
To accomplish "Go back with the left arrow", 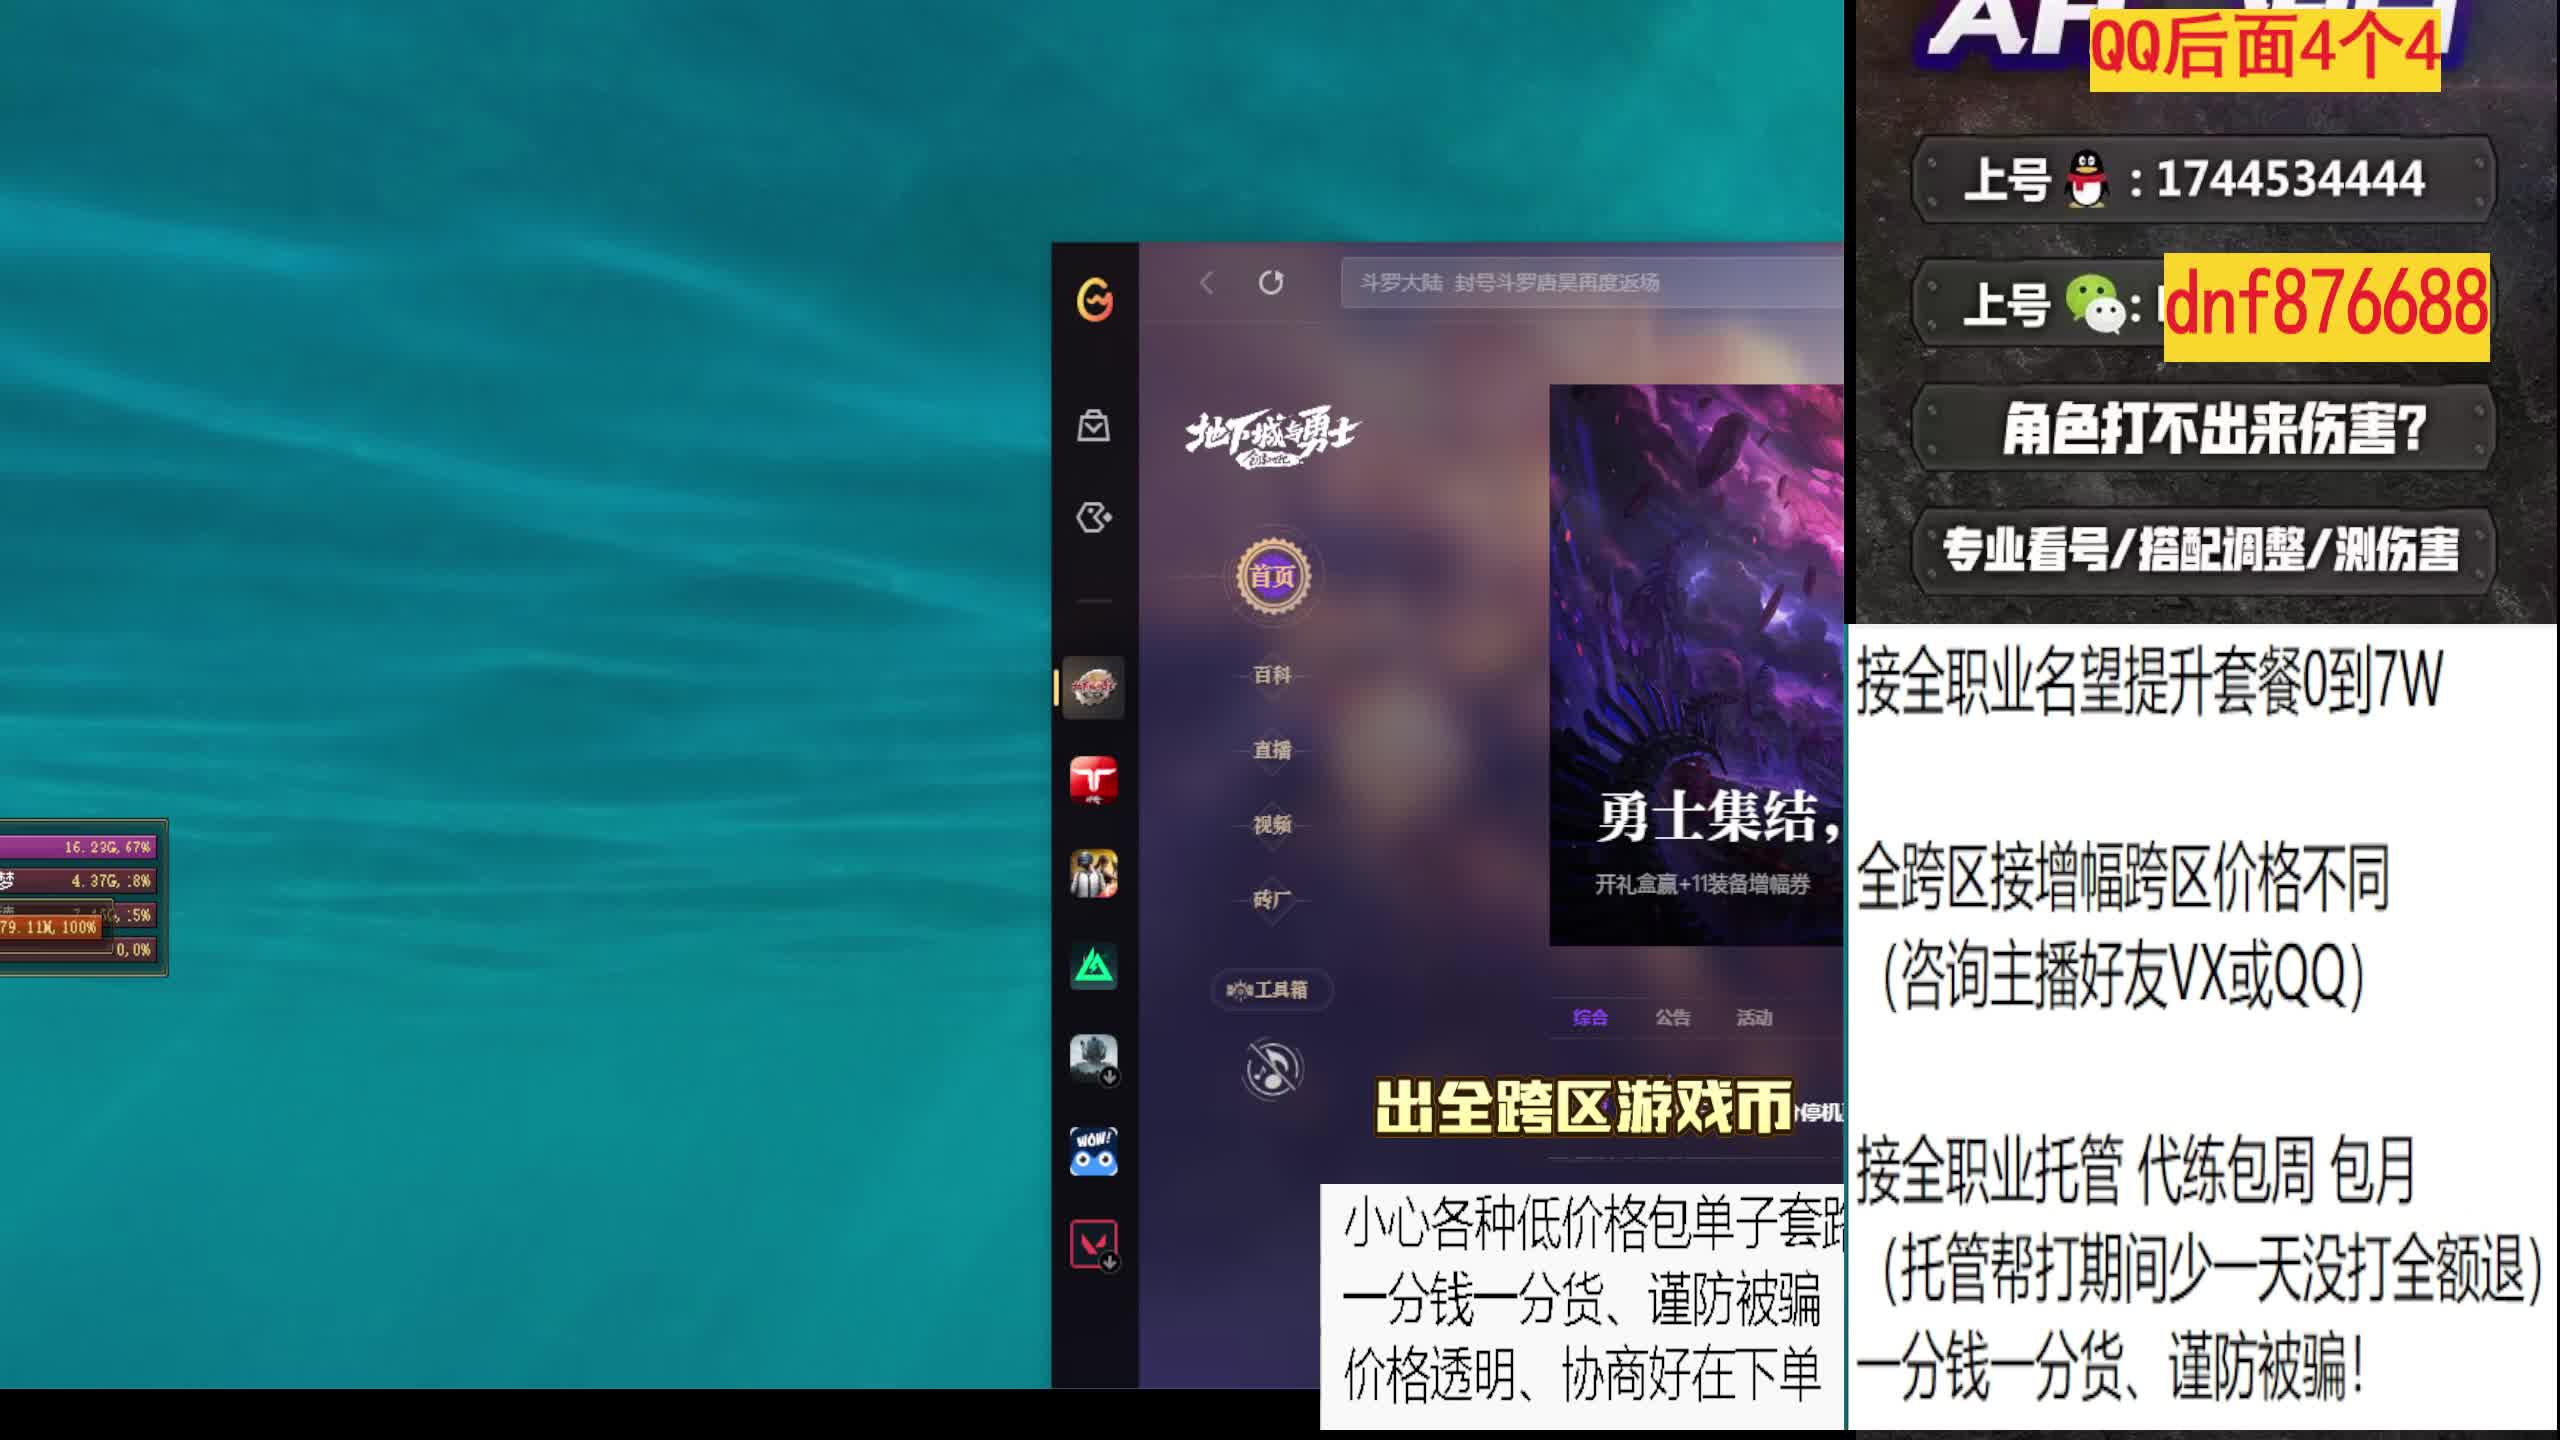I will [1207, 283].
